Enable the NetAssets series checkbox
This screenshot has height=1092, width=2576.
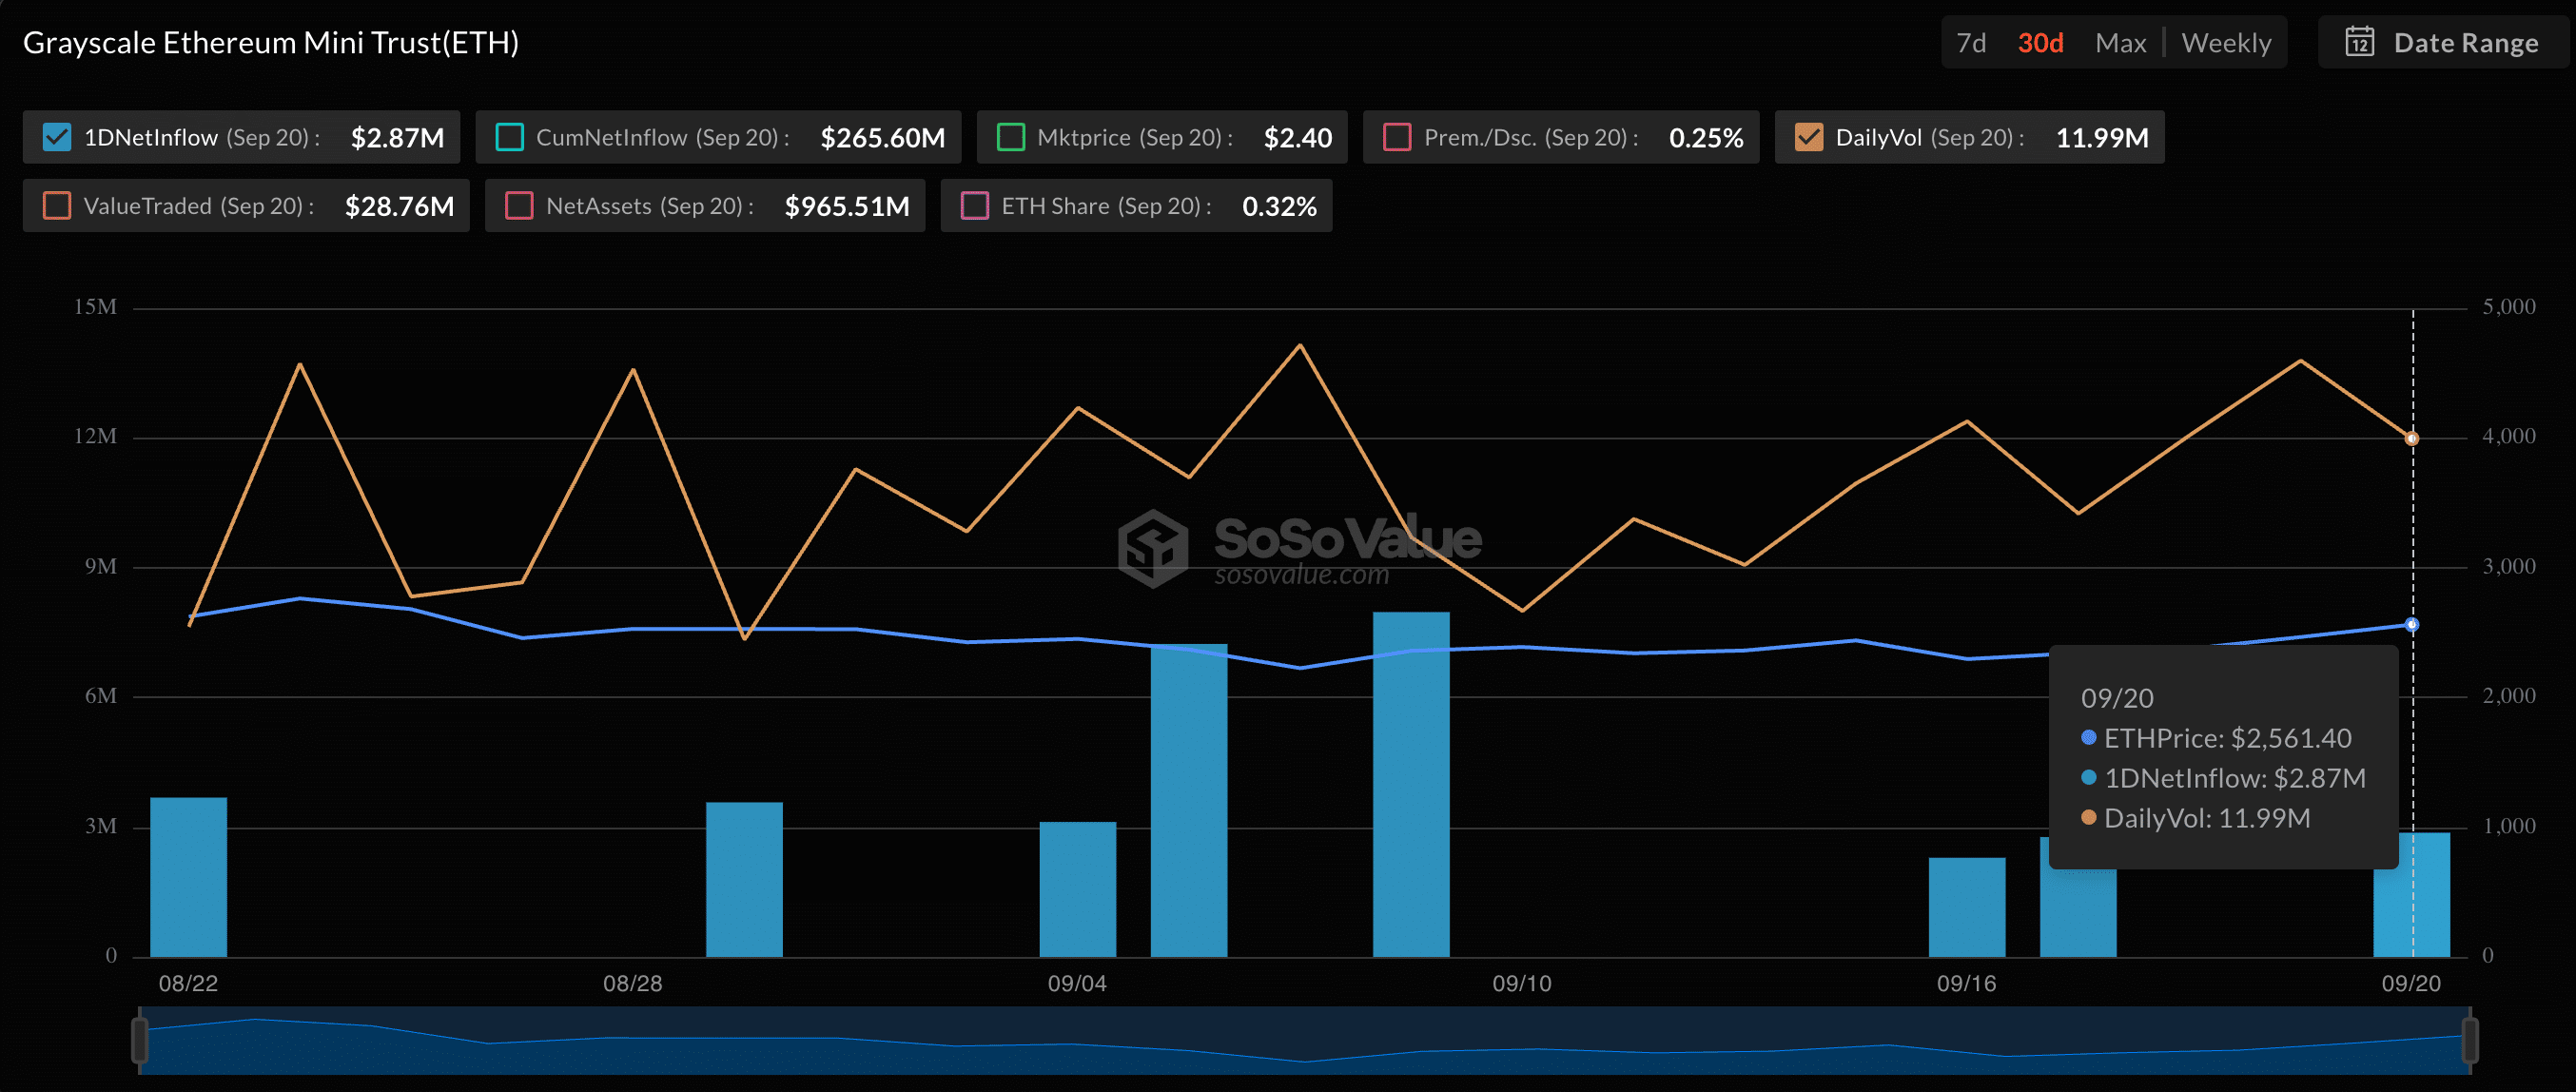[x=519, y=205]
